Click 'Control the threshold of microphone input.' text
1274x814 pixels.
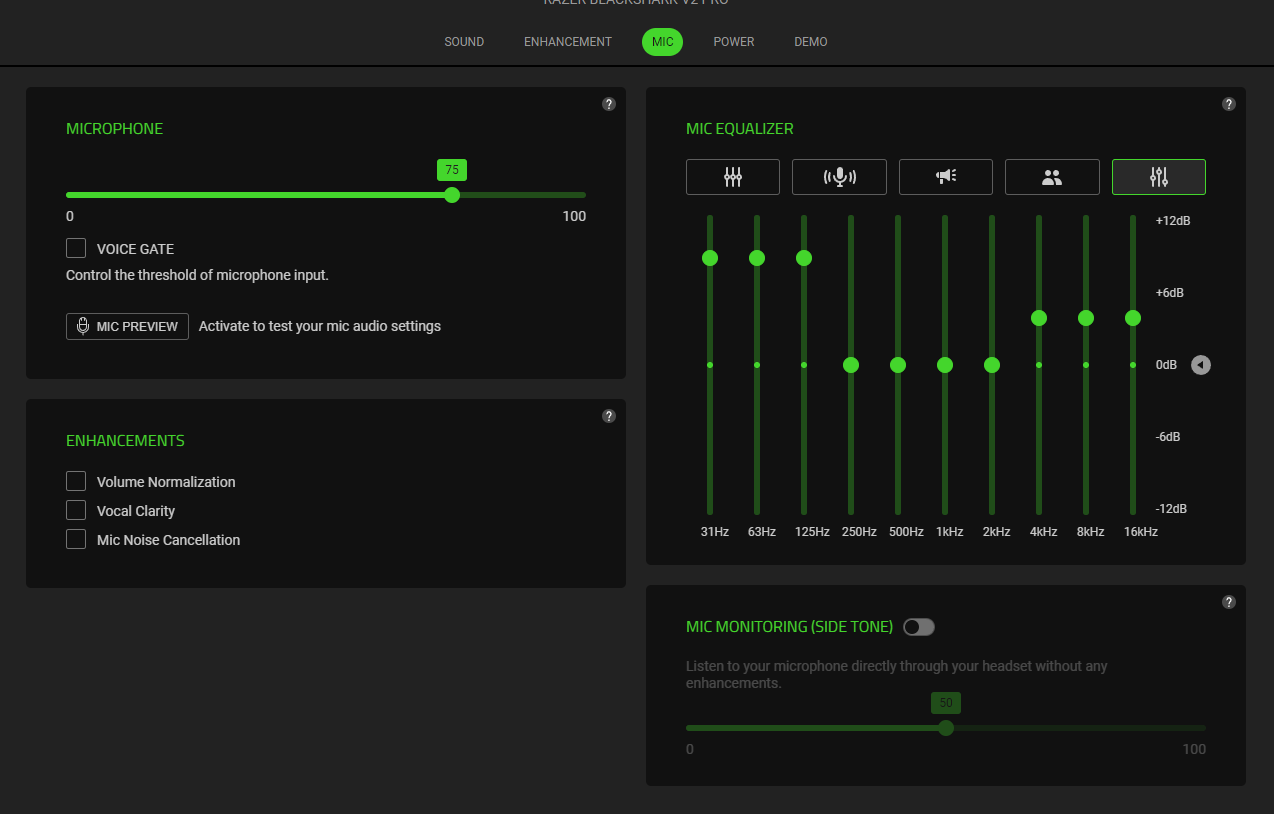pos(197,275)
